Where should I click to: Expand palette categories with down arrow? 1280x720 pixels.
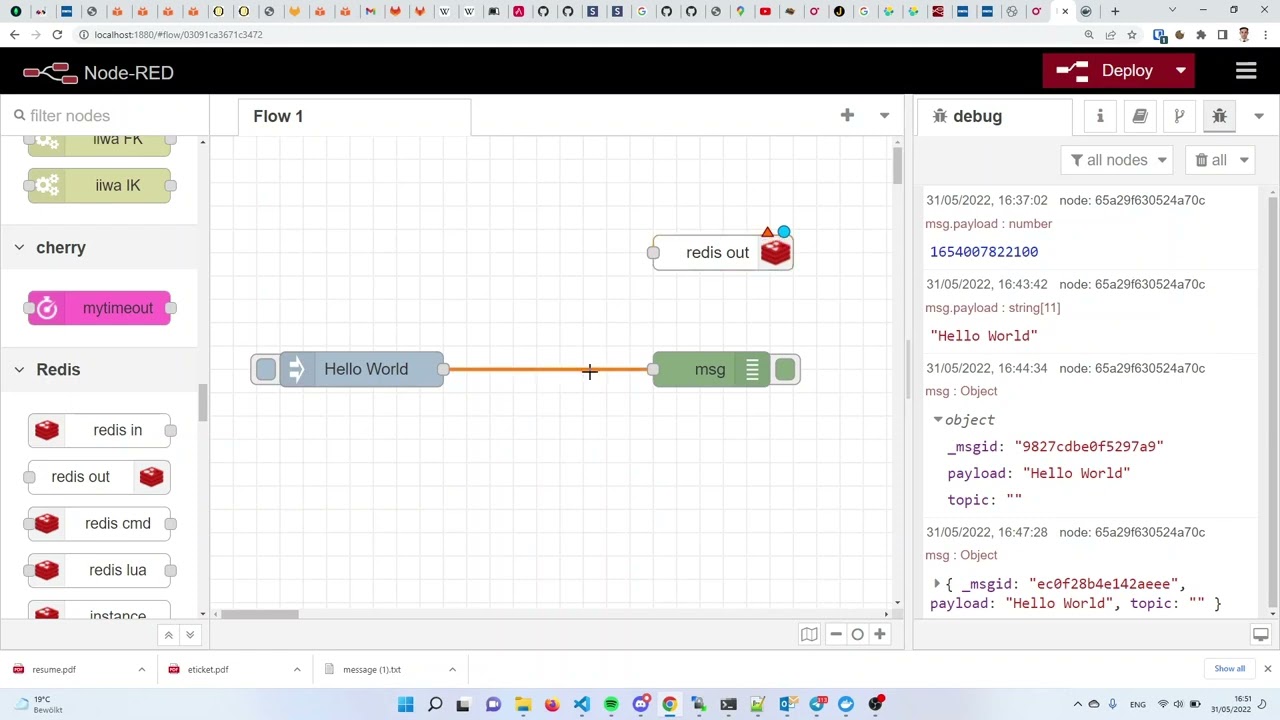(189, 635)
